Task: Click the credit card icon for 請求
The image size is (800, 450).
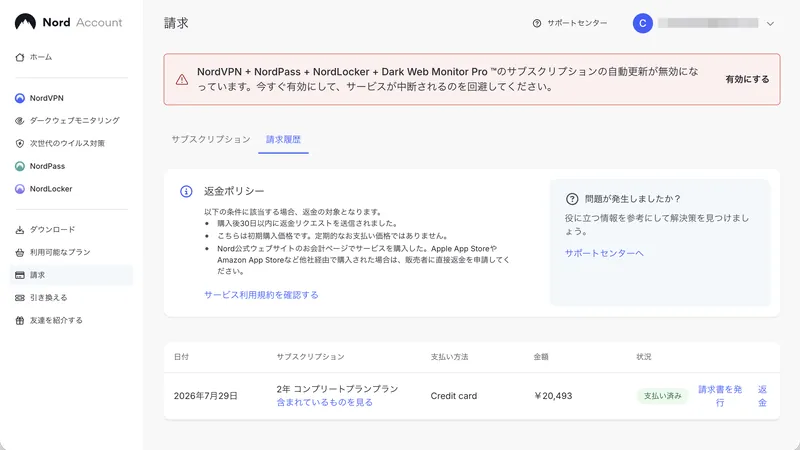Action: pyautogui.click(x=20, y=275)
